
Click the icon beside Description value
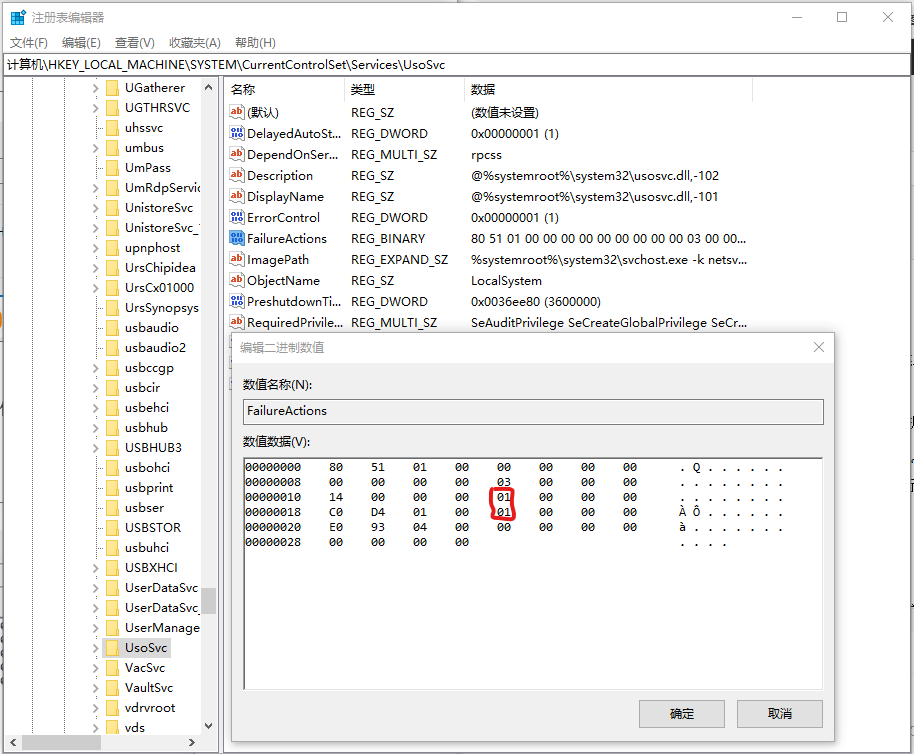click(x=237, y=175)
